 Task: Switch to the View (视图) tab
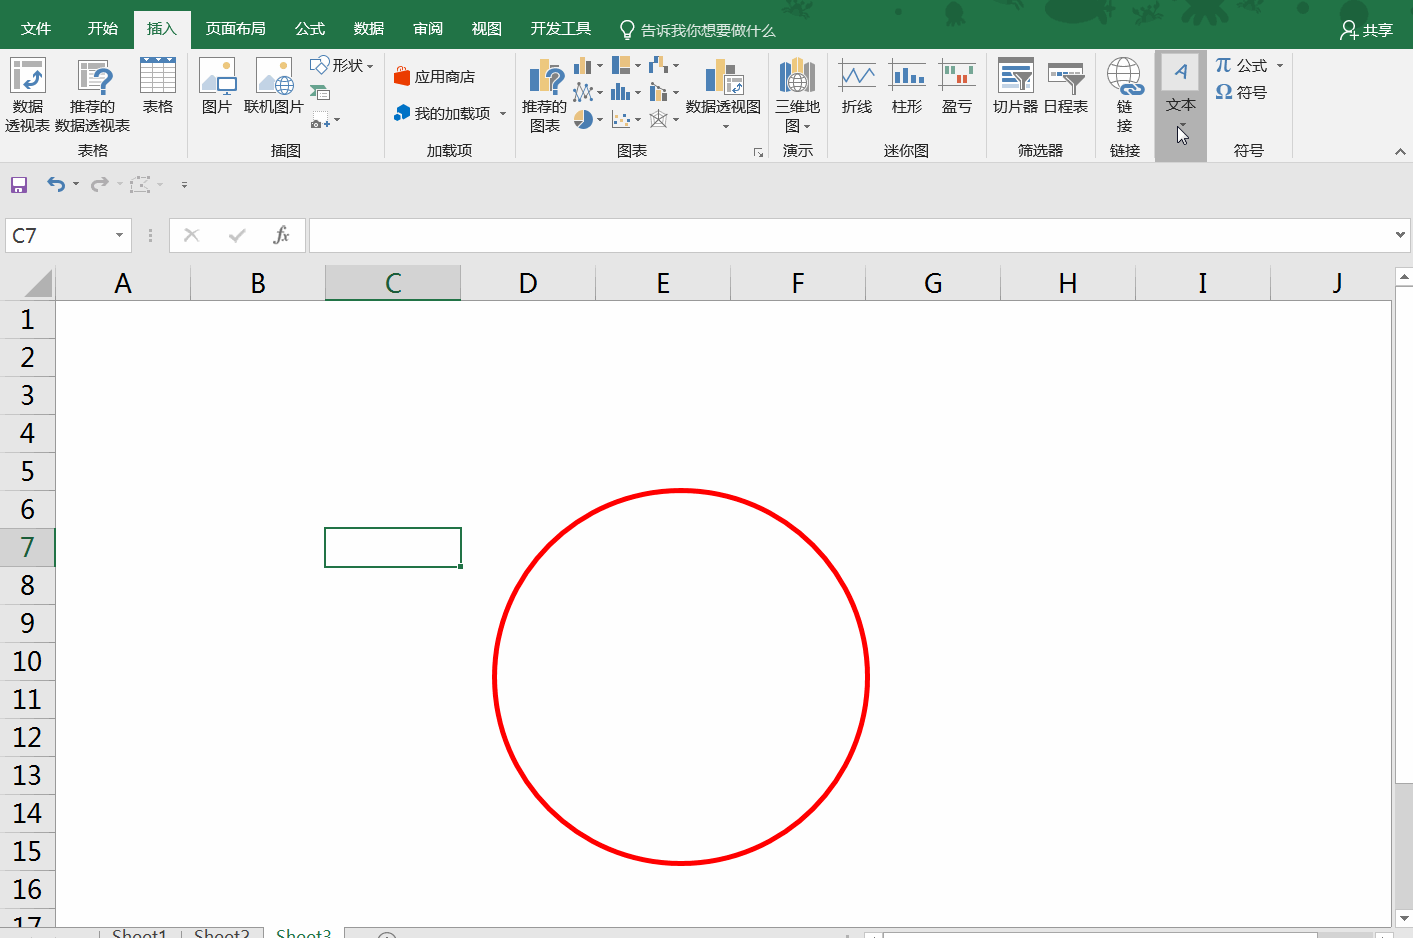coord(487,29)
